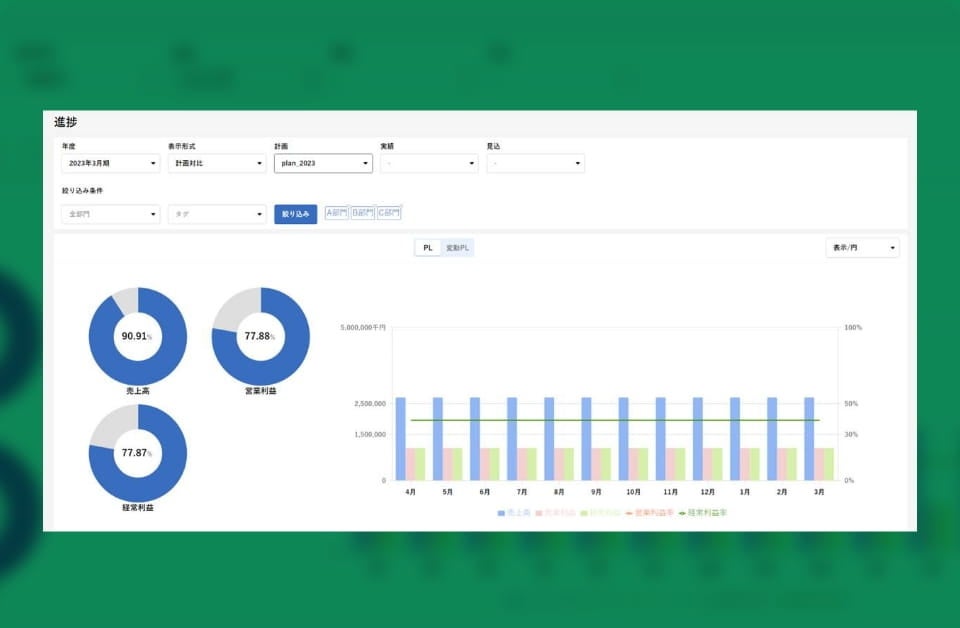Click the 1,500,000 axis label
This screenshot has width=960, height=628.
pos(370,435)
